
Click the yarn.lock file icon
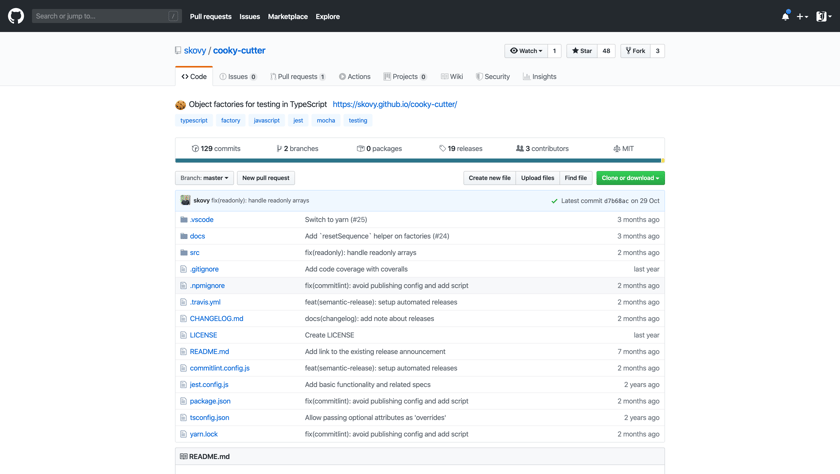184,434
